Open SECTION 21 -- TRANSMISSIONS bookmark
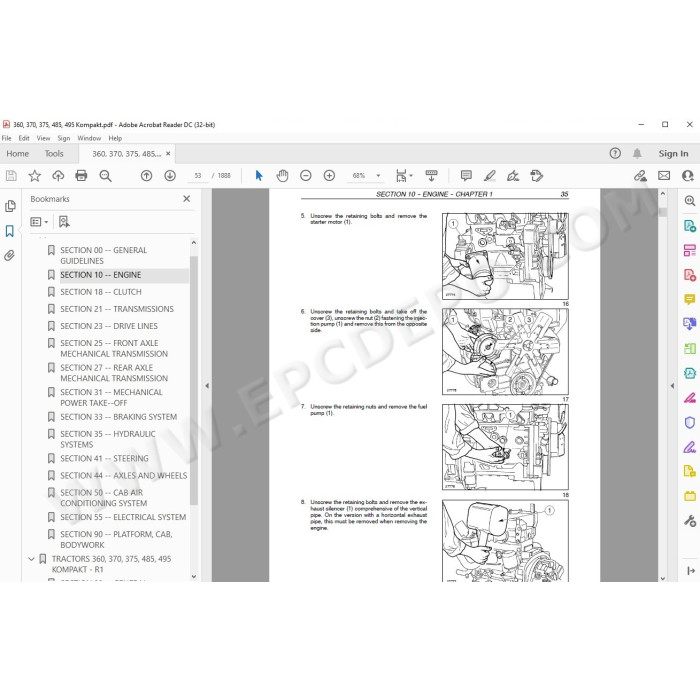This screenshot has height=700, width=700. click(x=117, y=309)
